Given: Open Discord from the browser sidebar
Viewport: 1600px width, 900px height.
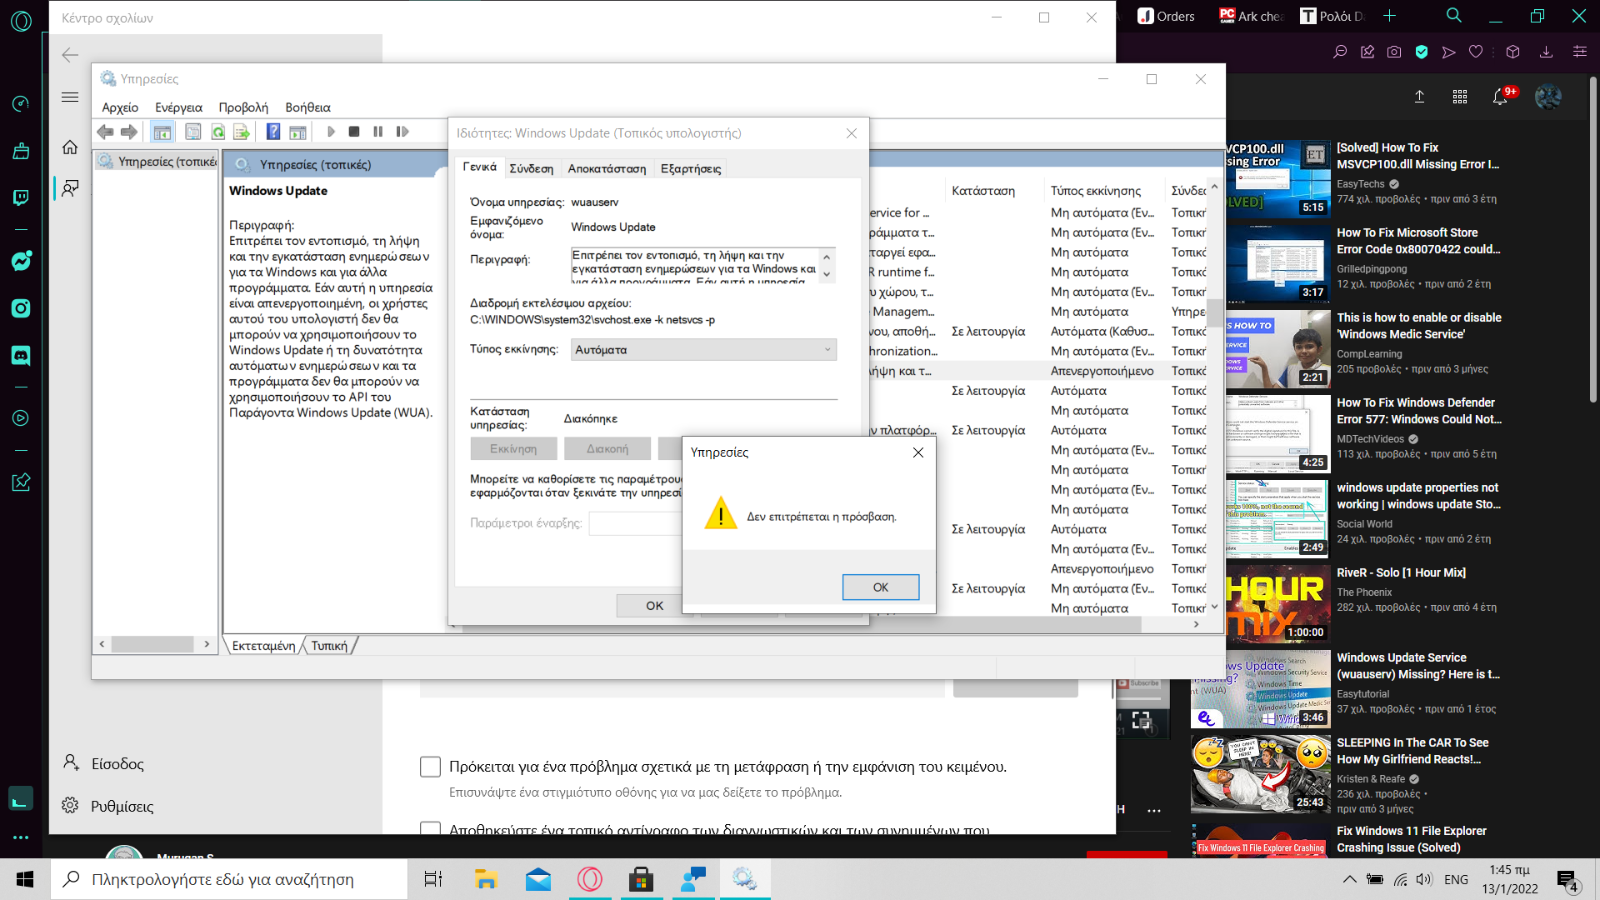Looking at the screenshot, I should 21,355.
